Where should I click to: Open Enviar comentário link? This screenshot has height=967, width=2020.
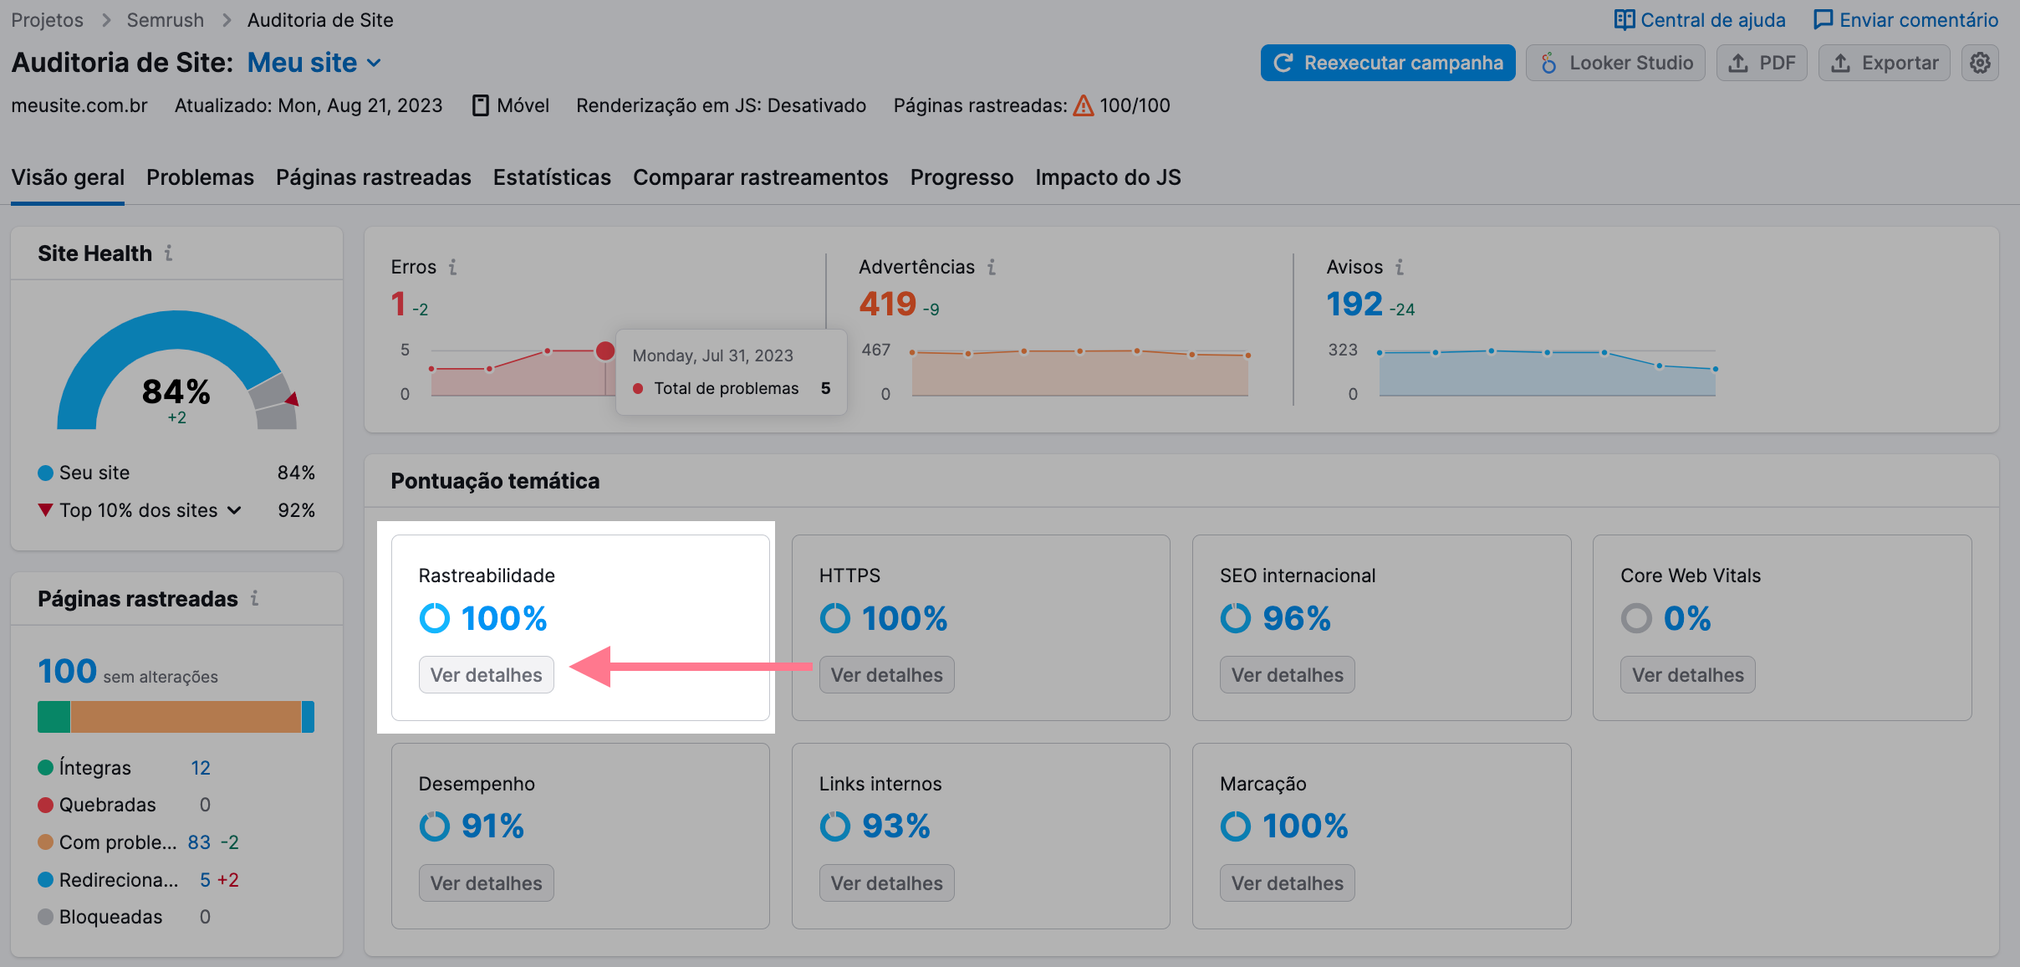click(x=1906, y=20)
